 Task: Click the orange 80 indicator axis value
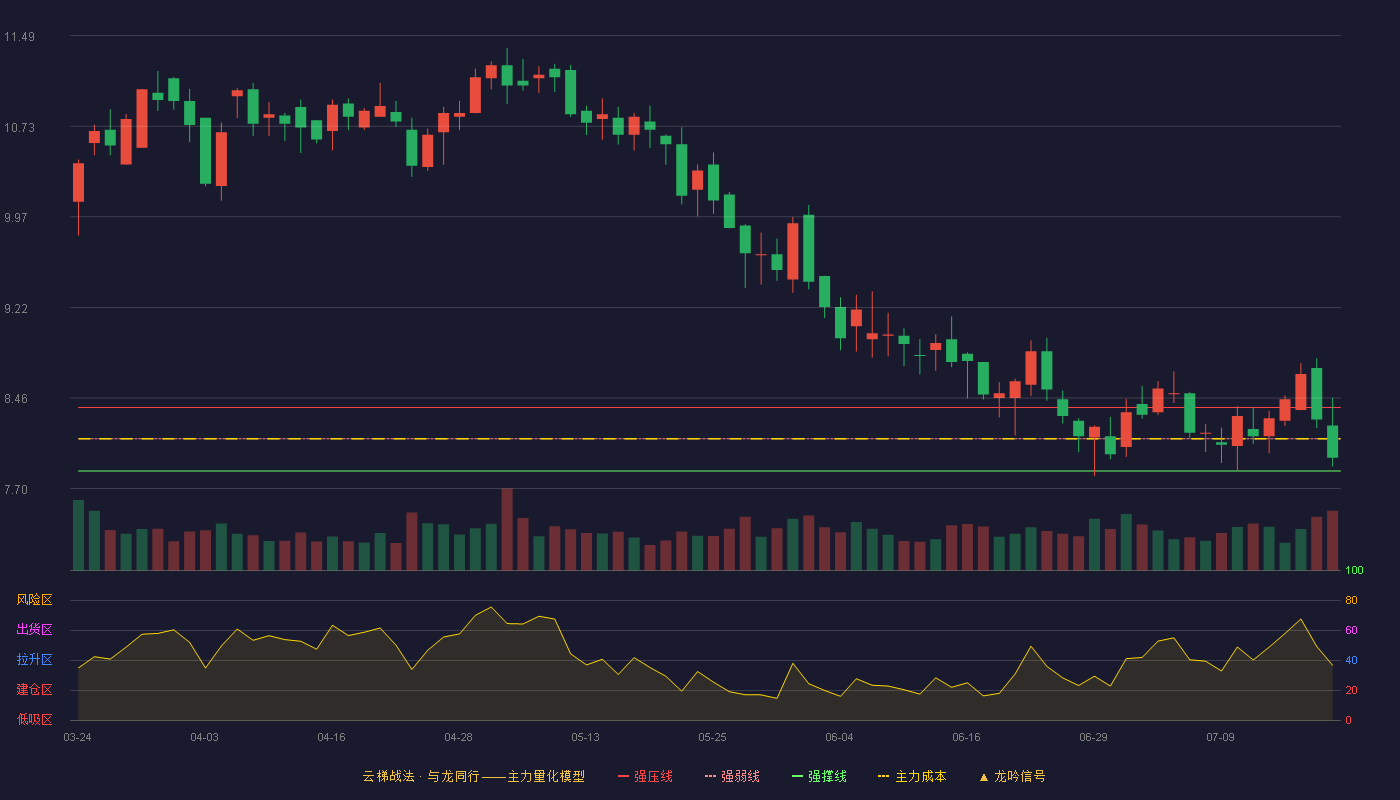(x=1351, y=601)
